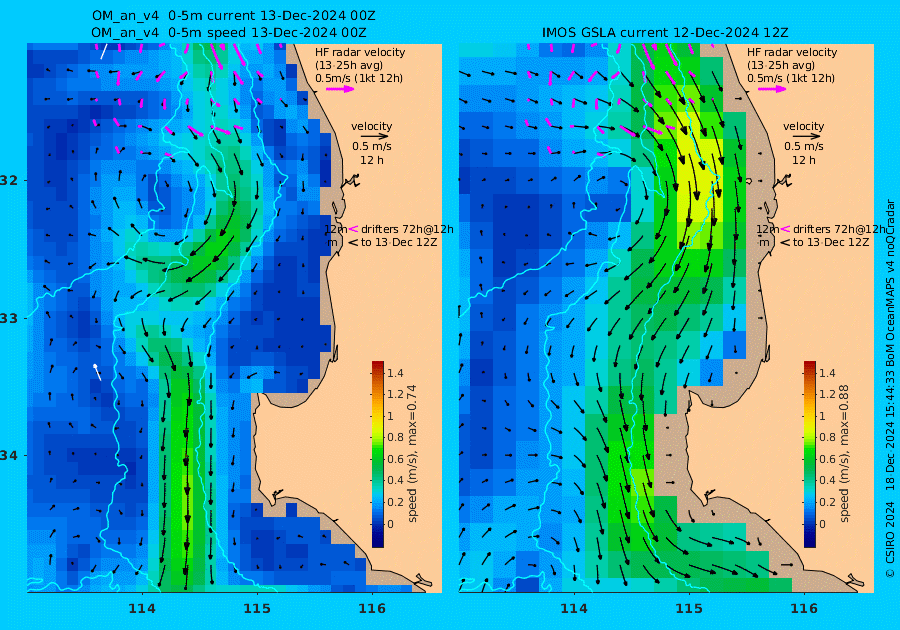
Task: Click 'HF radar velocity' label in left map
Action: [x=360, y=52]
